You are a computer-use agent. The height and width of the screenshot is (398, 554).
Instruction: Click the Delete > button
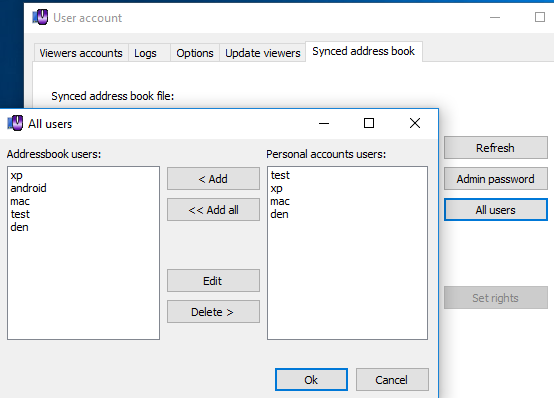213,312
